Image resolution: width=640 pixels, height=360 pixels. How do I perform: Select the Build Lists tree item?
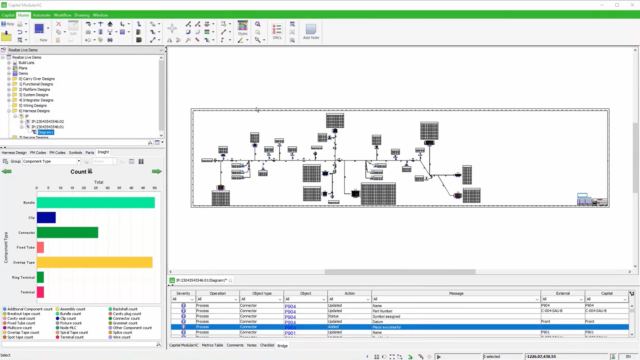point(26,63)
